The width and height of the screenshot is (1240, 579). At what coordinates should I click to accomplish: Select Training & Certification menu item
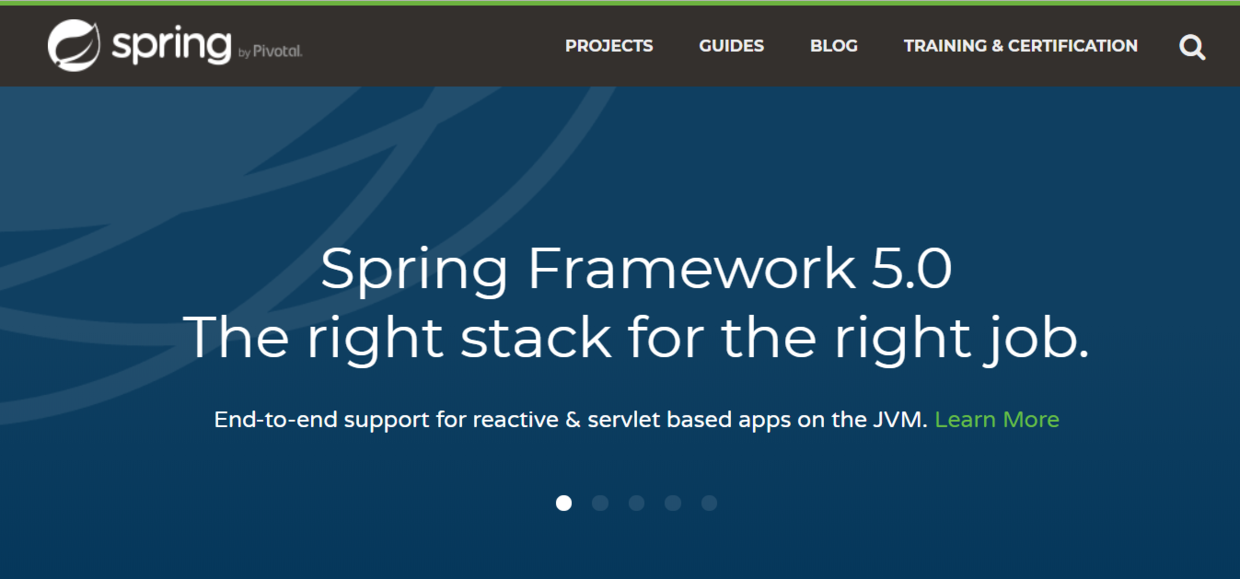point(1021,46)
